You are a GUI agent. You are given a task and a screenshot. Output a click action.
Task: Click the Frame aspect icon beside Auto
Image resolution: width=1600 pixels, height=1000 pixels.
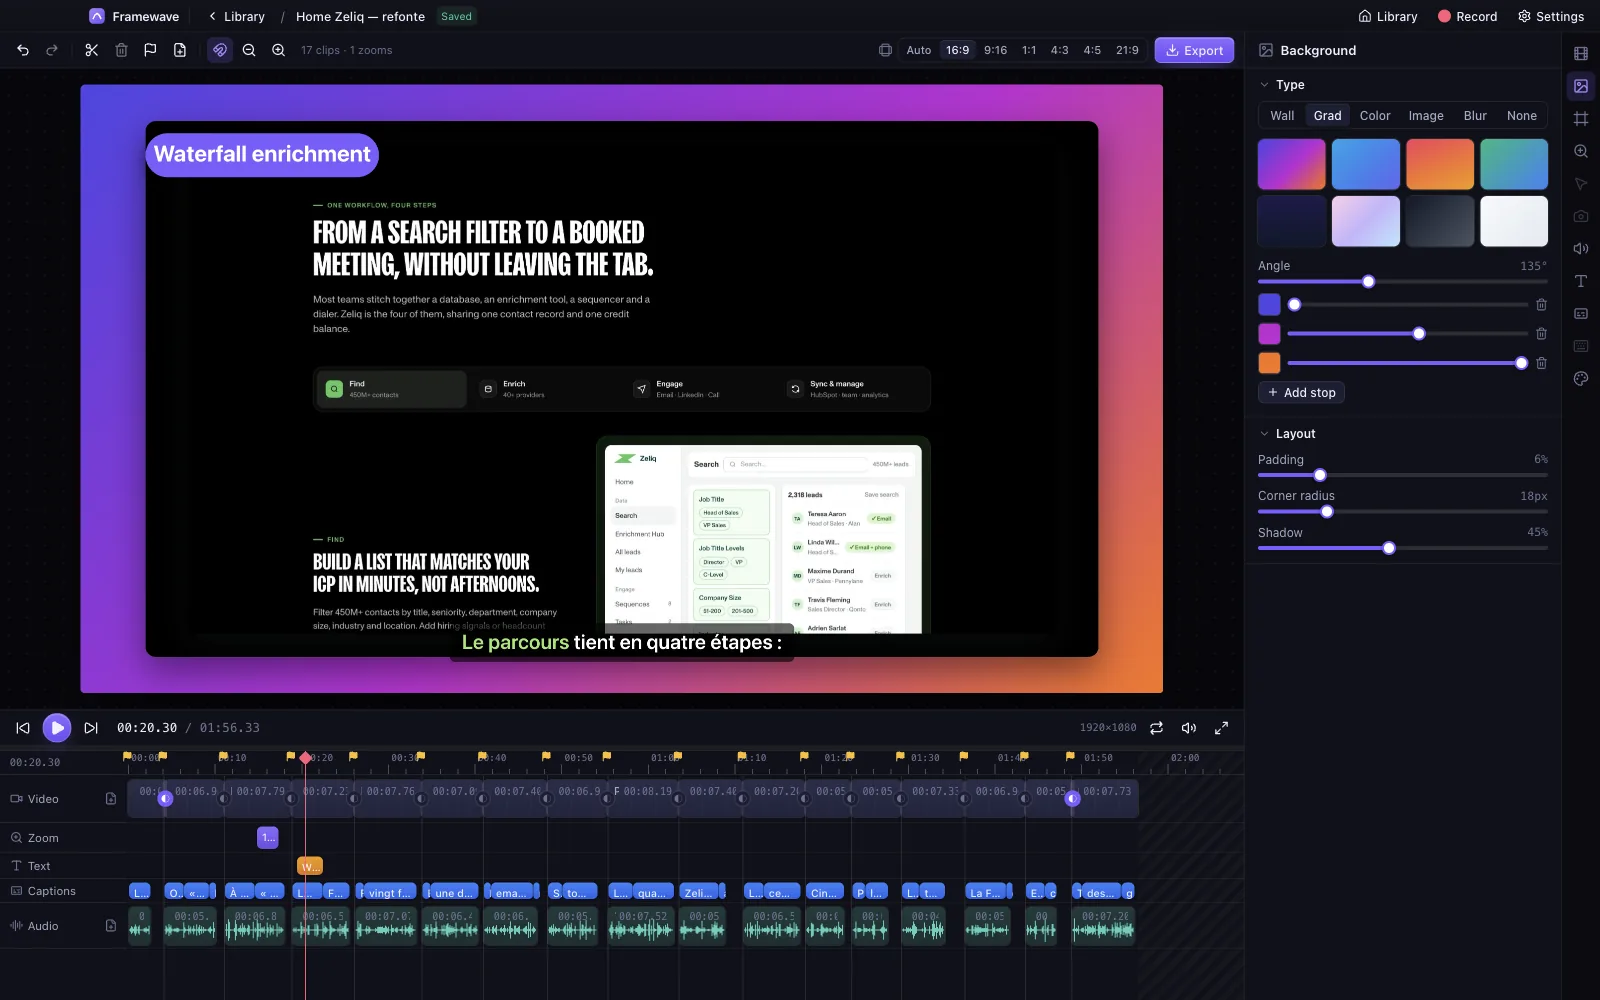point(885,50)
